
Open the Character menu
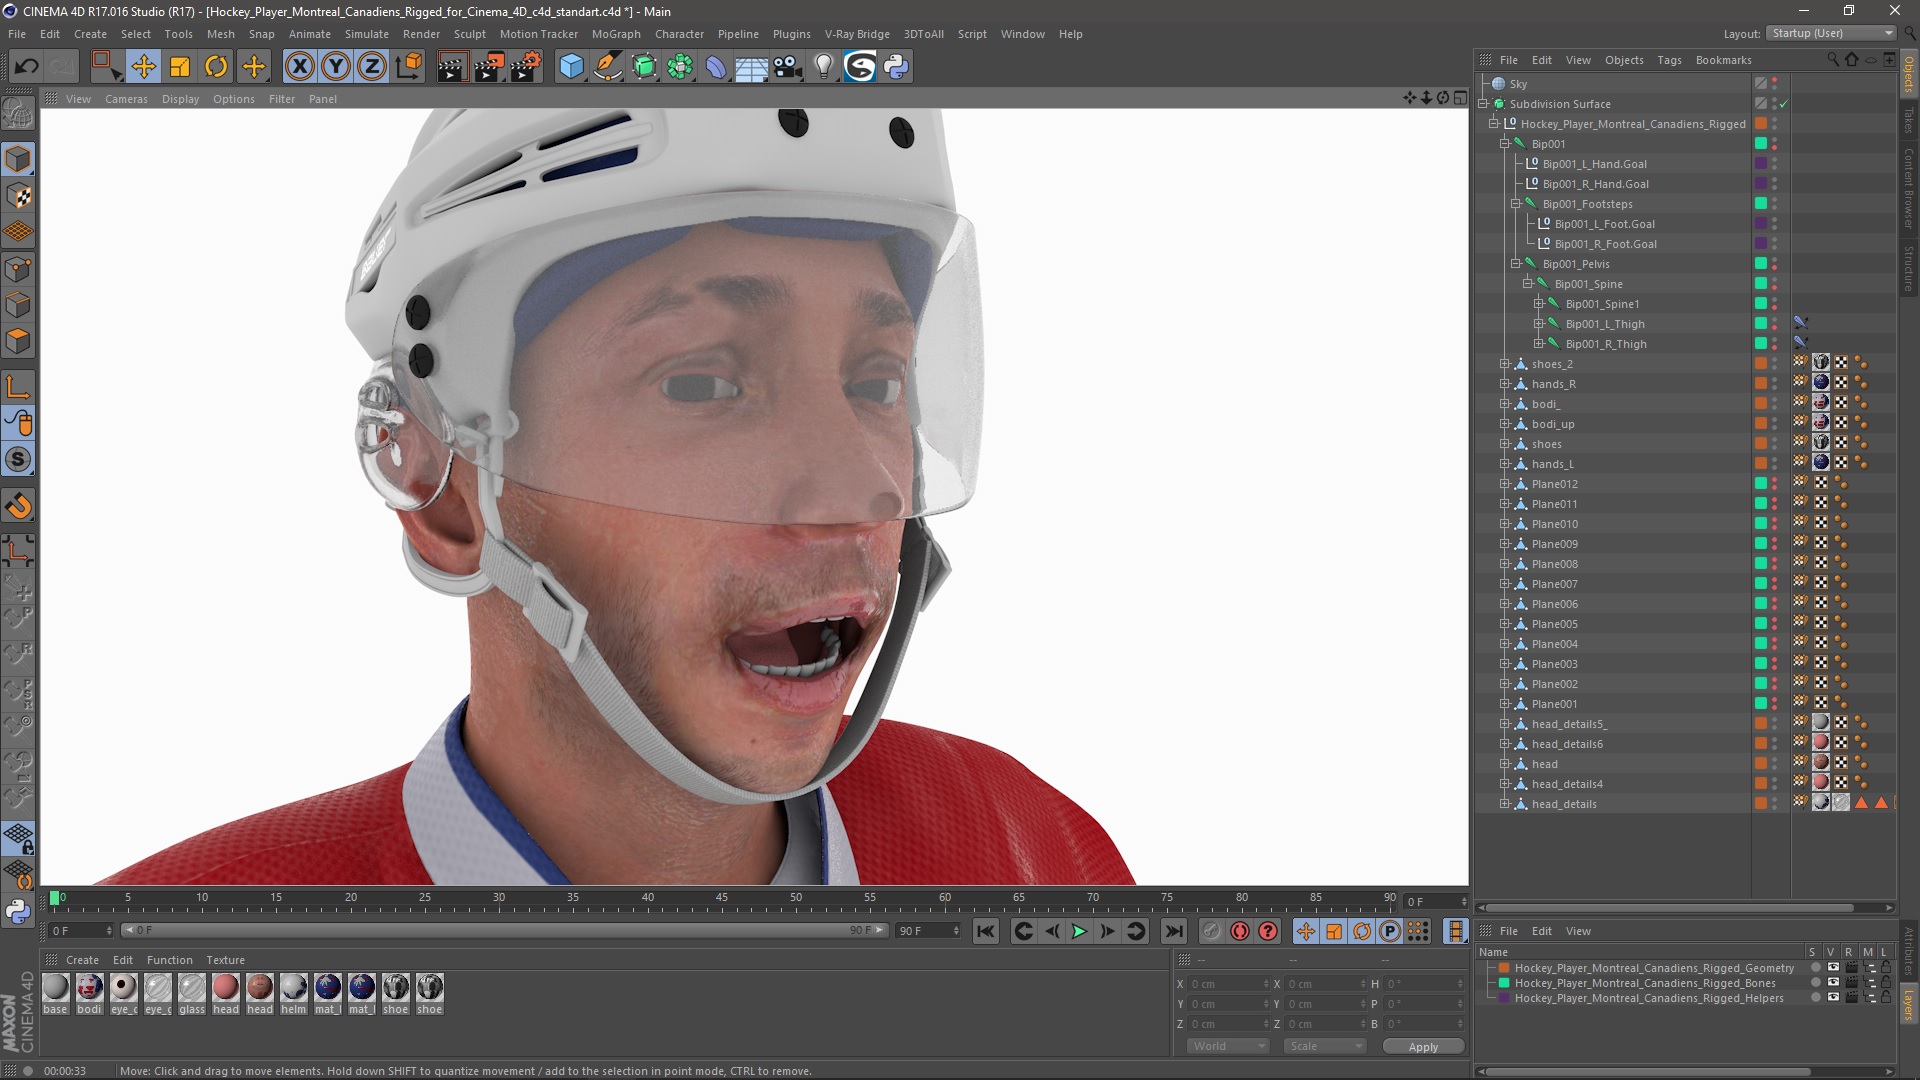pyautogui.click(x=679, y=34)
